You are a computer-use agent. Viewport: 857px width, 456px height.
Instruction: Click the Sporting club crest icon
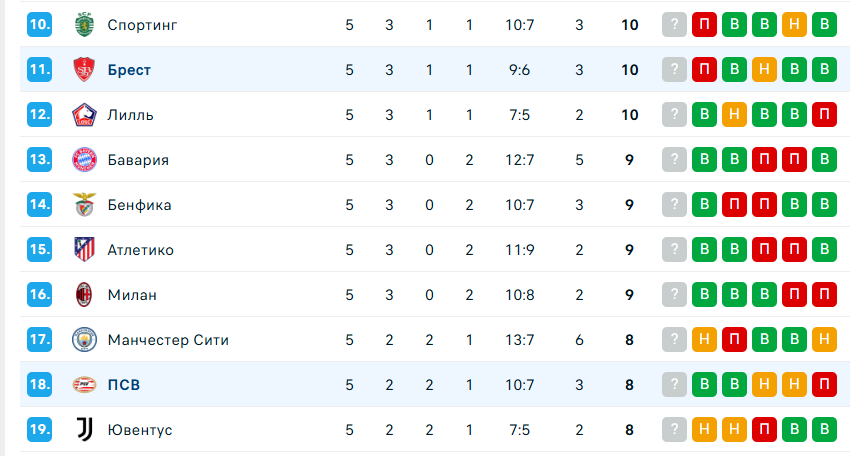83,25
